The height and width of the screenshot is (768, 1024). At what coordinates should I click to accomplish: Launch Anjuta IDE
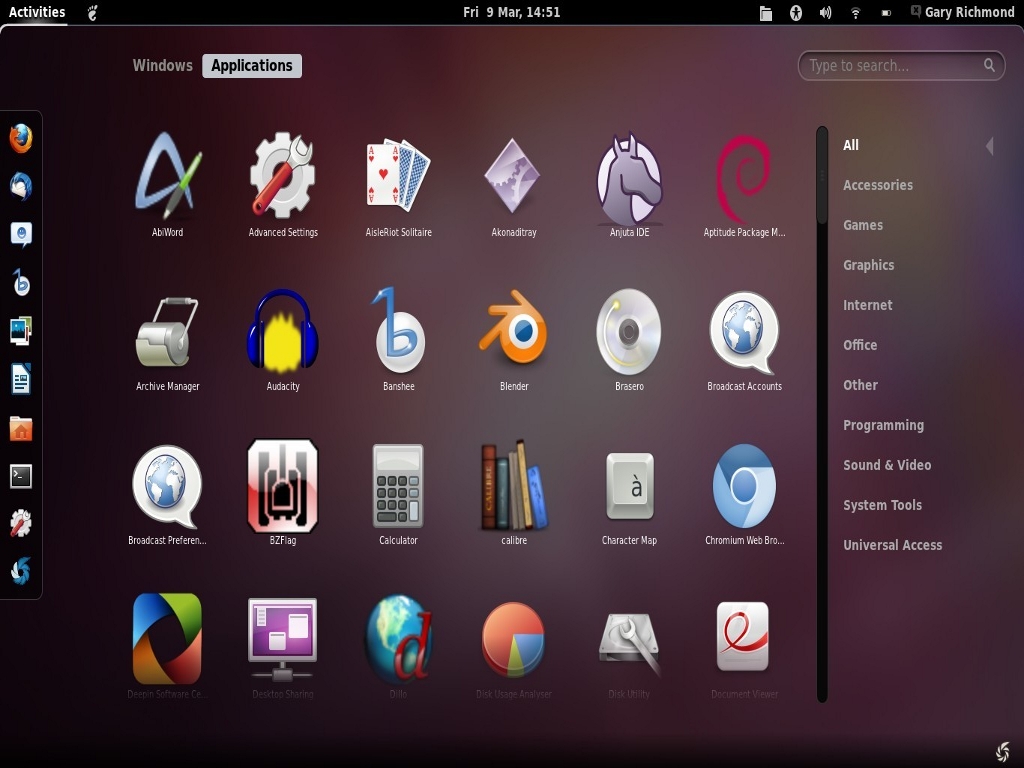click(629, 184)
